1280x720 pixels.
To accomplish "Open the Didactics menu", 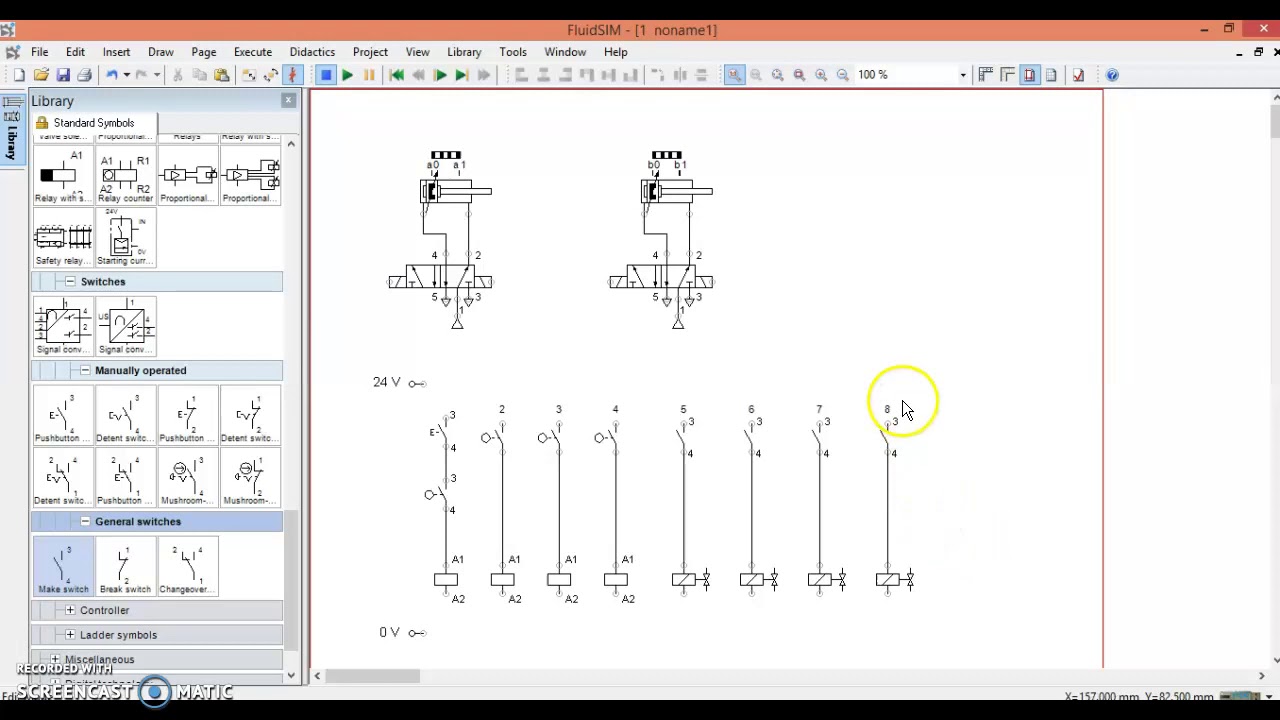I will coord(312,52).
